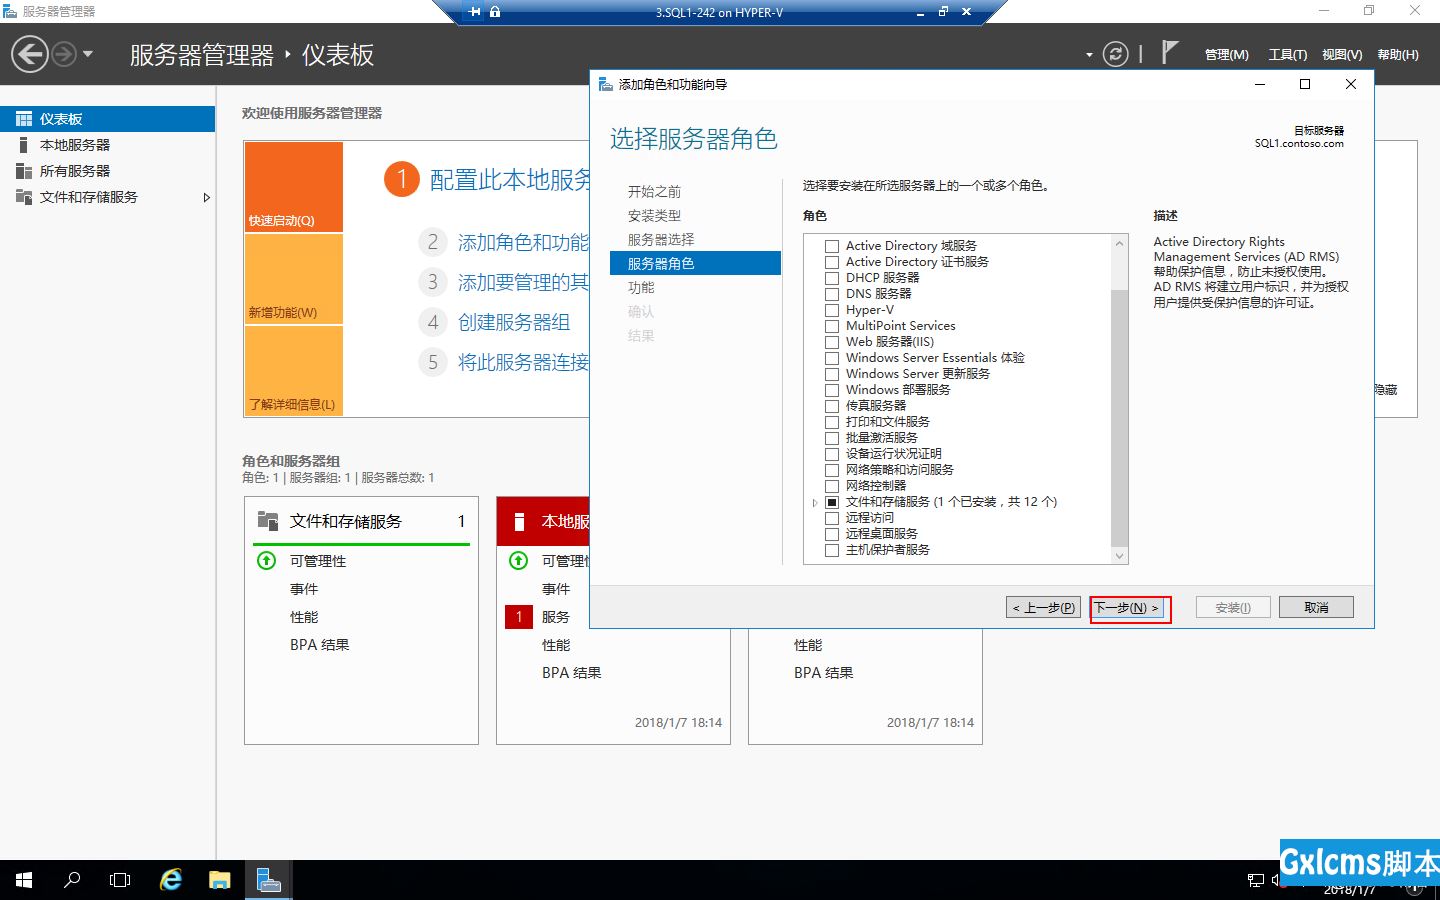Open the navigation history dropdown arrow
Viewport: 1440px width, 900px height.
pos(88,54)
